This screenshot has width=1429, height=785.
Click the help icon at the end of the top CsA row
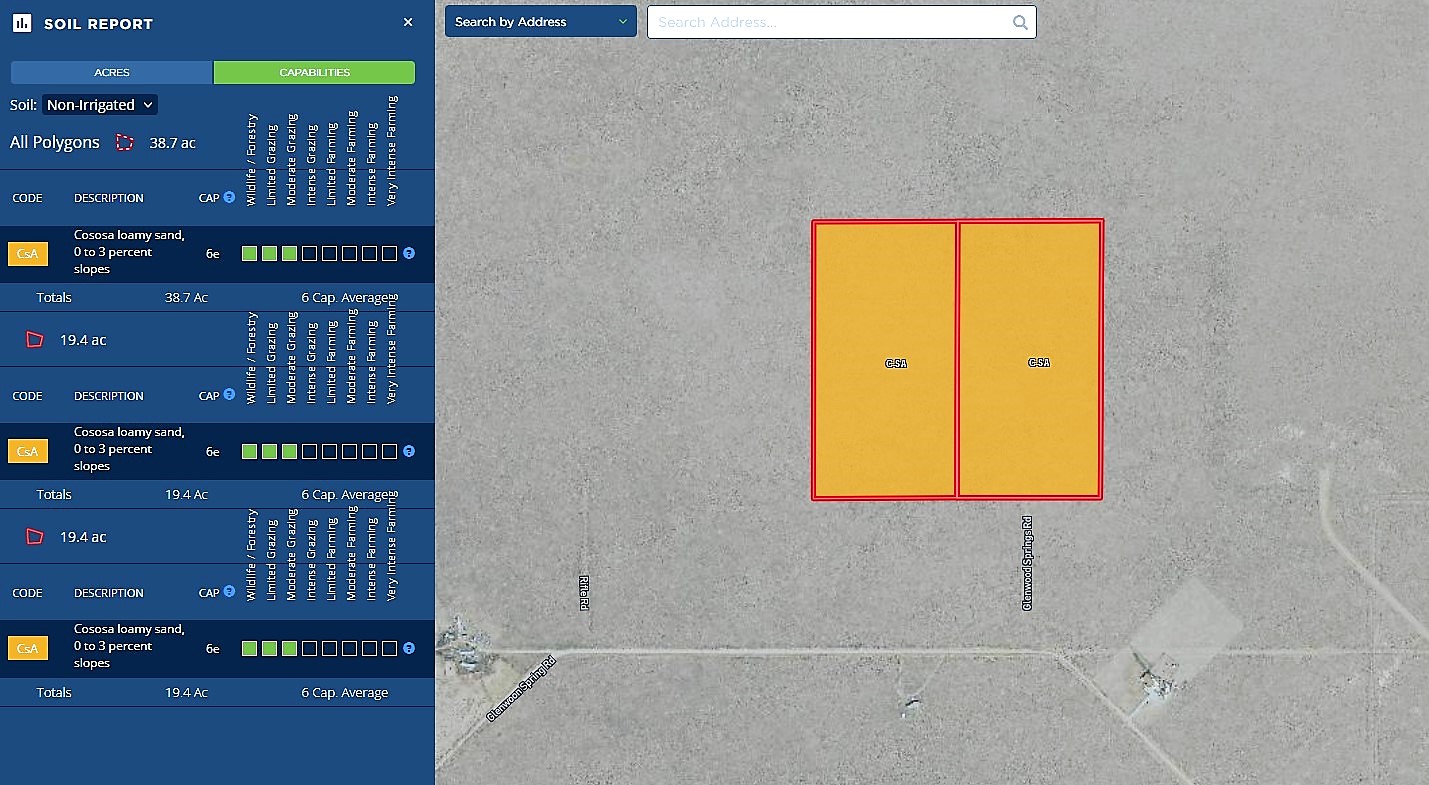pyautogui.click(x=409, y=254)
